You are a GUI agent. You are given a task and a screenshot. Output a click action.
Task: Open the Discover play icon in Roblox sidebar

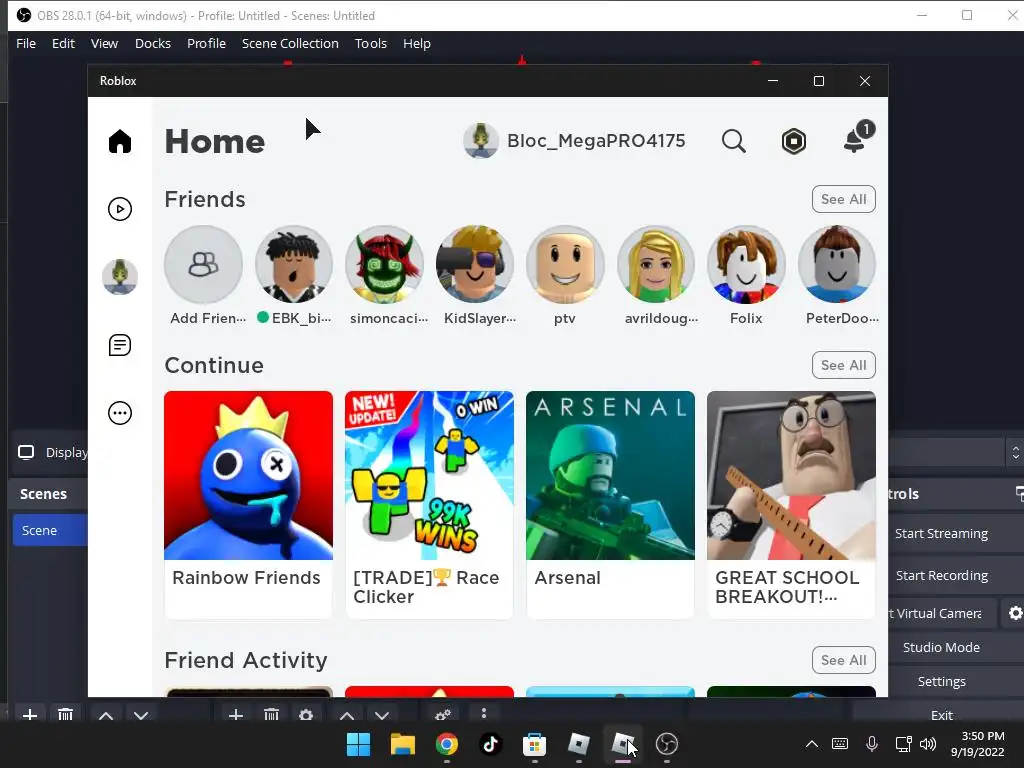(120, 209)
